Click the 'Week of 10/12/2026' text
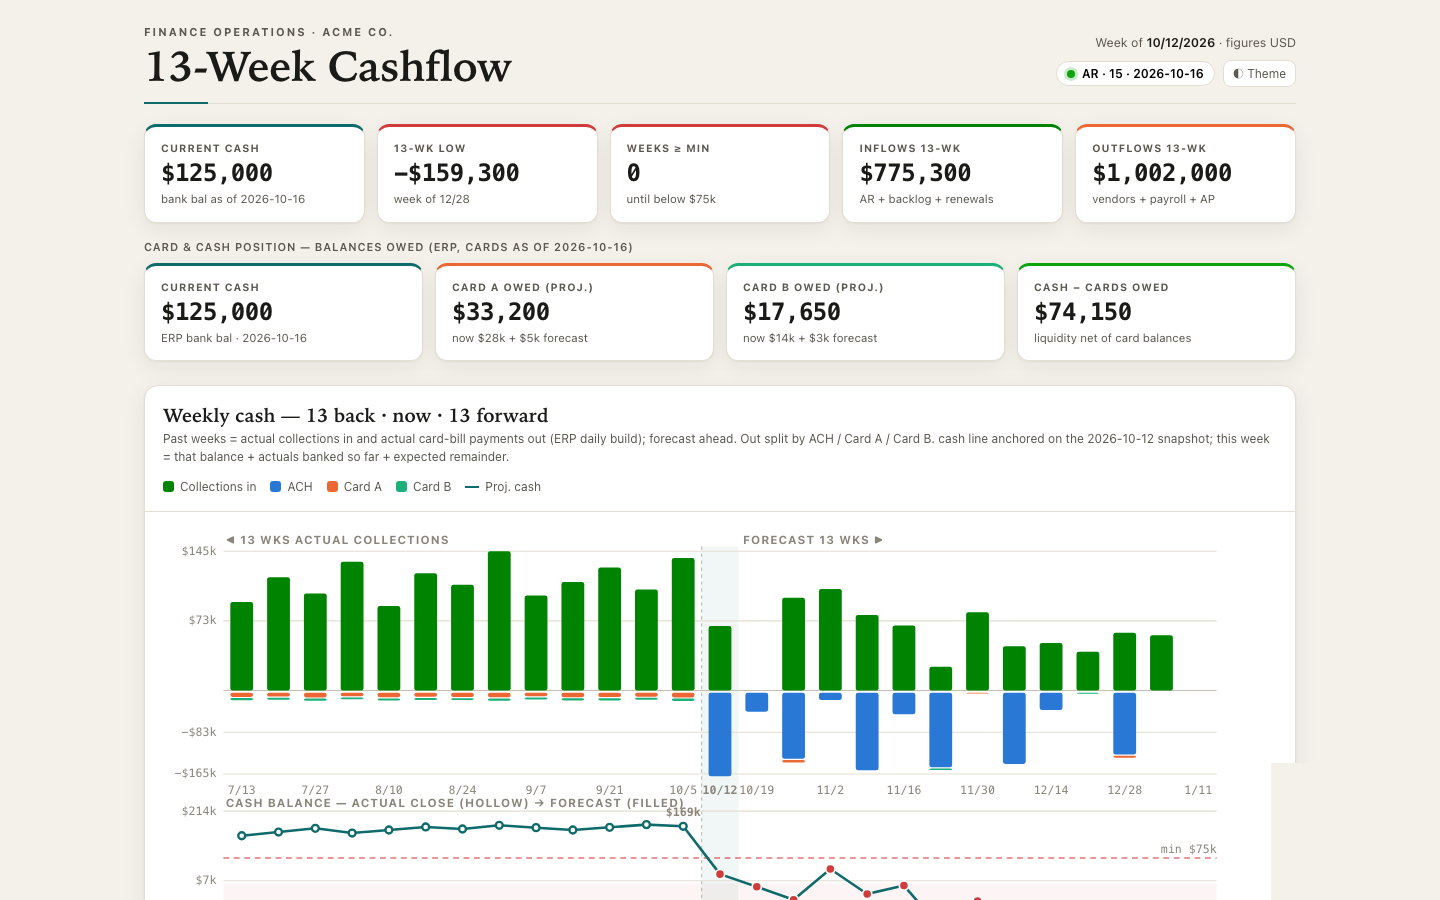Viewport: 1440px width, 900px height. coord(1155,43)
